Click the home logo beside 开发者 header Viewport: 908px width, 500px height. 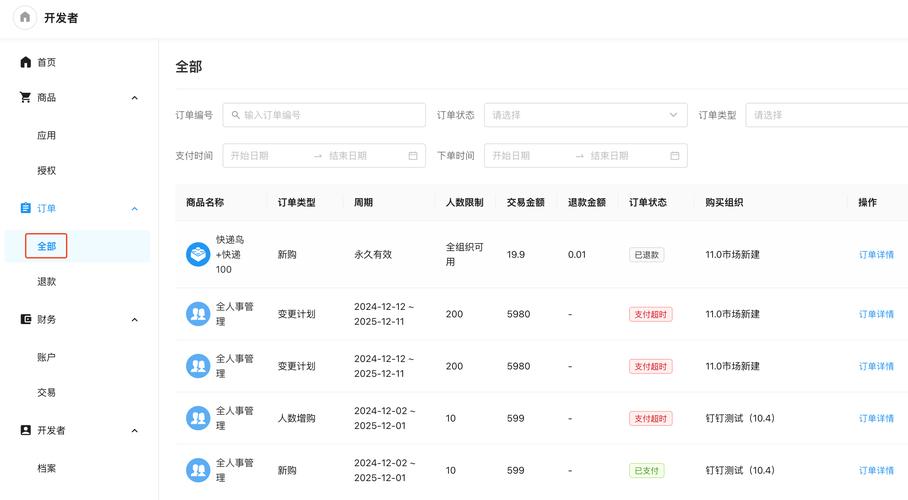pyautogui.click(x=25, y=17)
